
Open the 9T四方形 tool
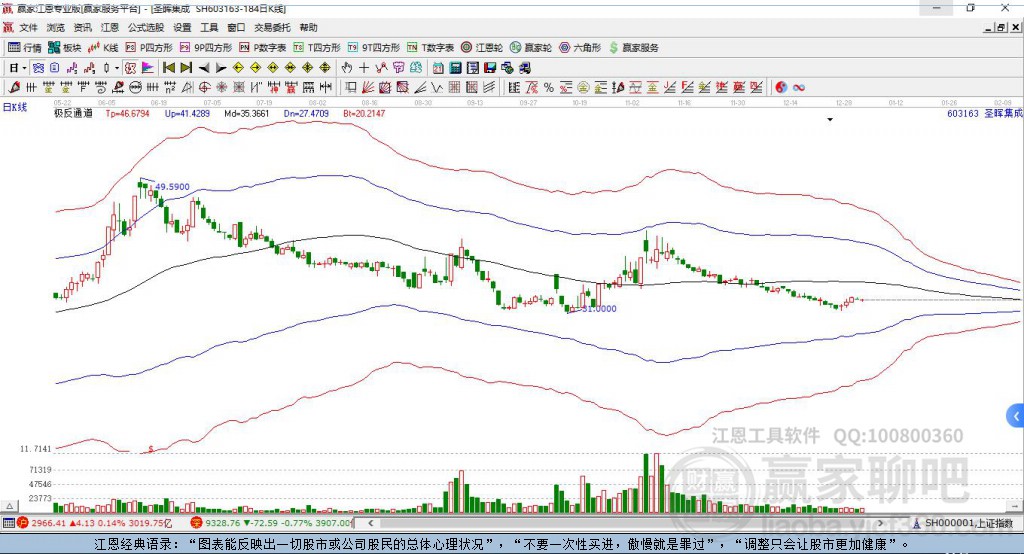(x=374, y=48)
